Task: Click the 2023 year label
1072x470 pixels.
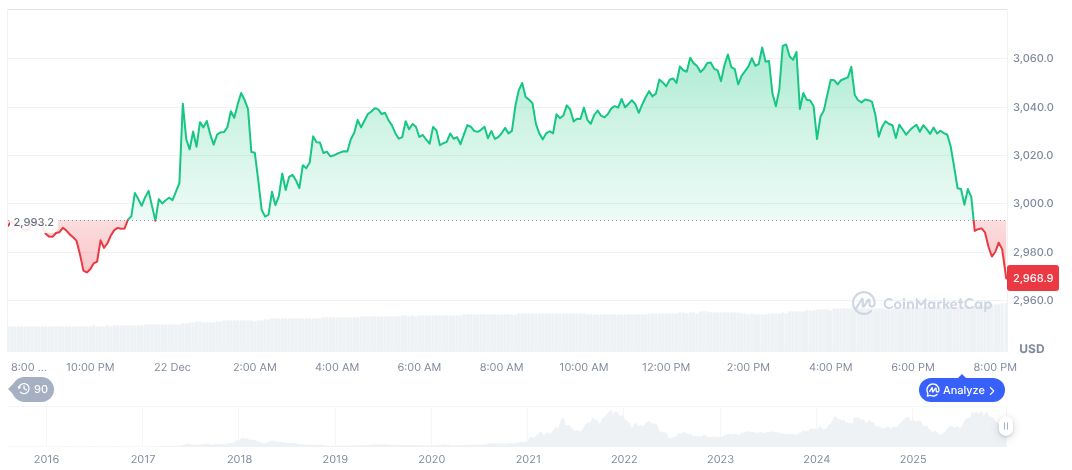Action: 721,458
